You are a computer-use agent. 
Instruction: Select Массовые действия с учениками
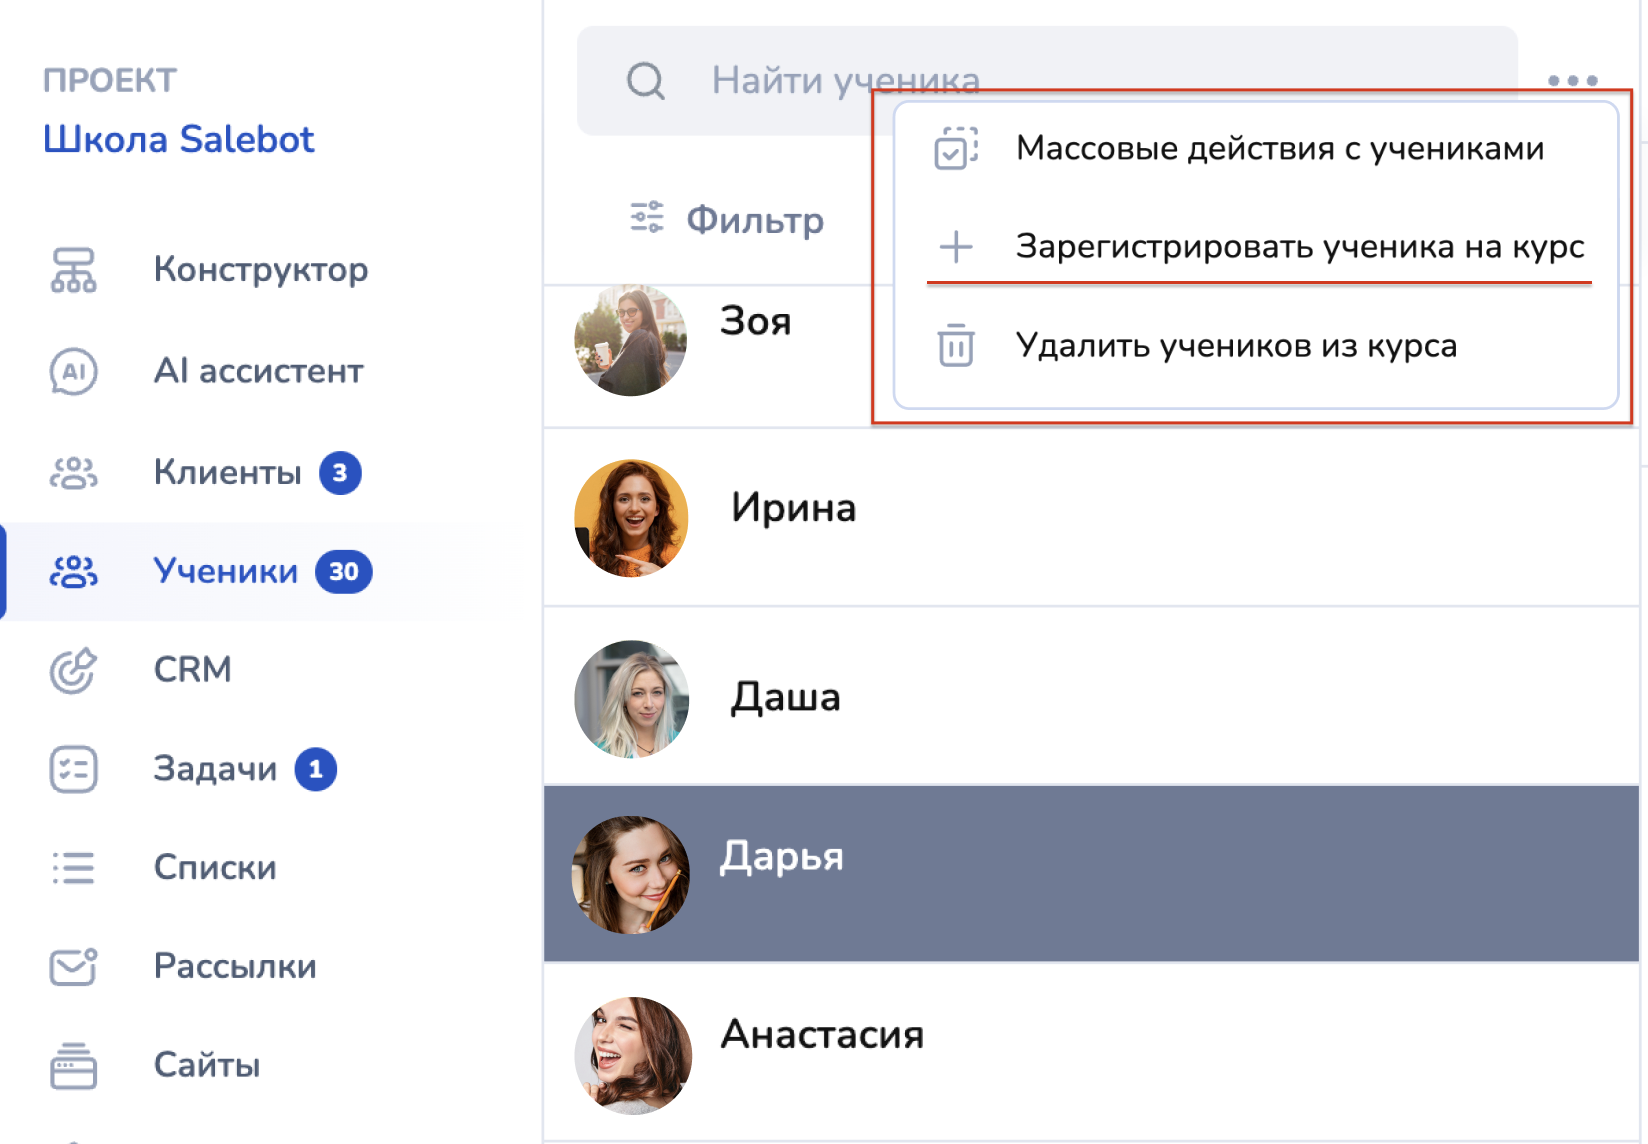1279,149
